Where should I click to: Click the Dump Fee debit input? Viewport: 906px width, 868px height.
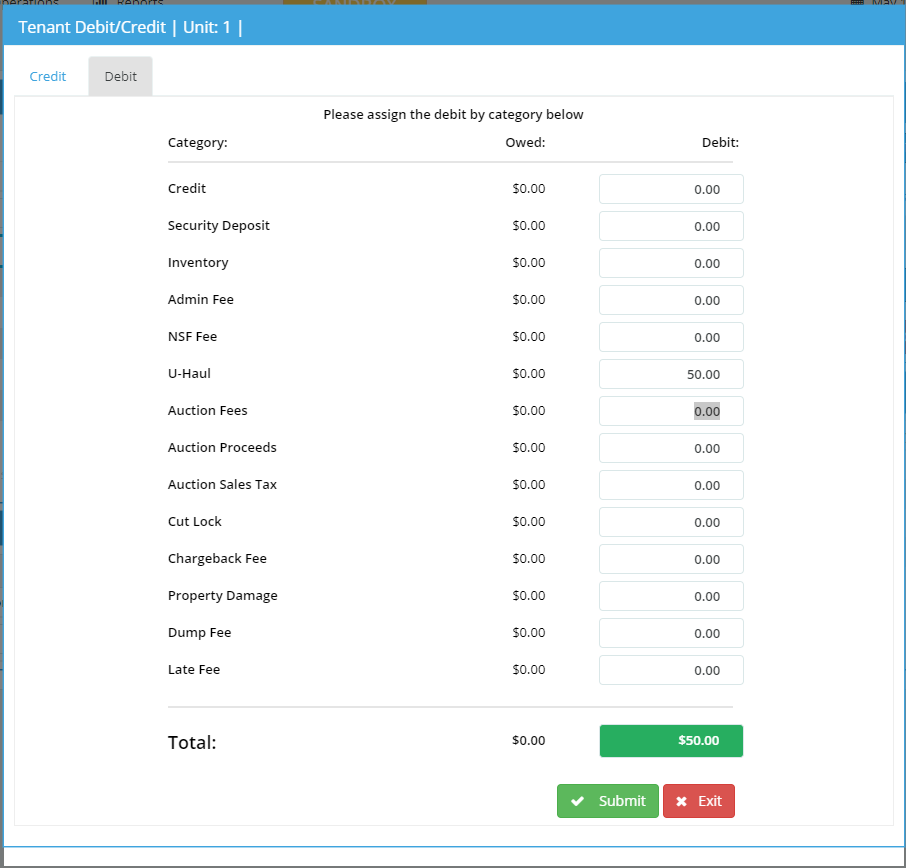pos(671,633)
